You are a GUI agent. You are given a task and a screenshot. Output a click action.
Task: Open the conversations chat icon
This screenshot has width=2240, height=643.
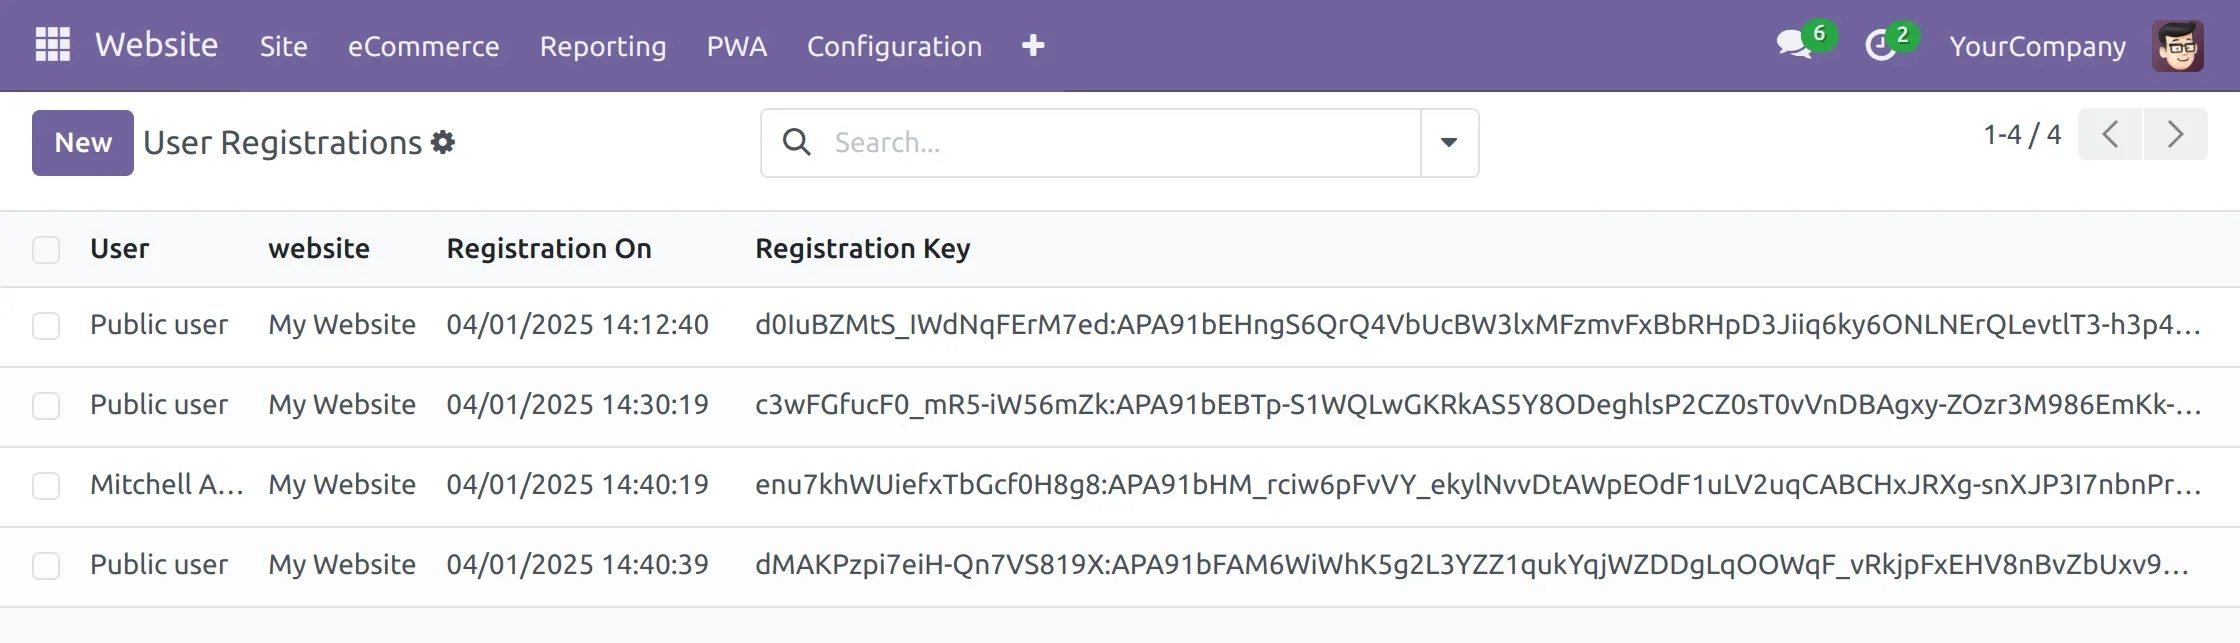point(1794,45)
